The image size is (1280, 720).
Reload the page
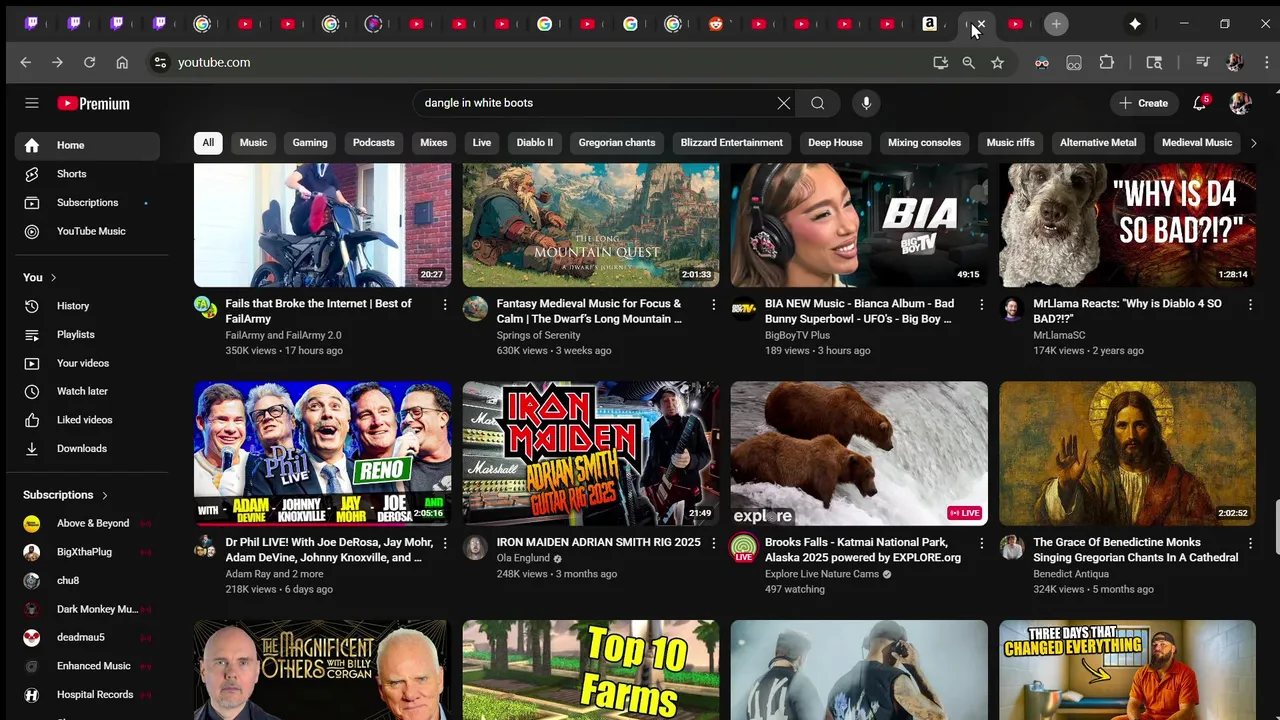[x=89, y=62]
